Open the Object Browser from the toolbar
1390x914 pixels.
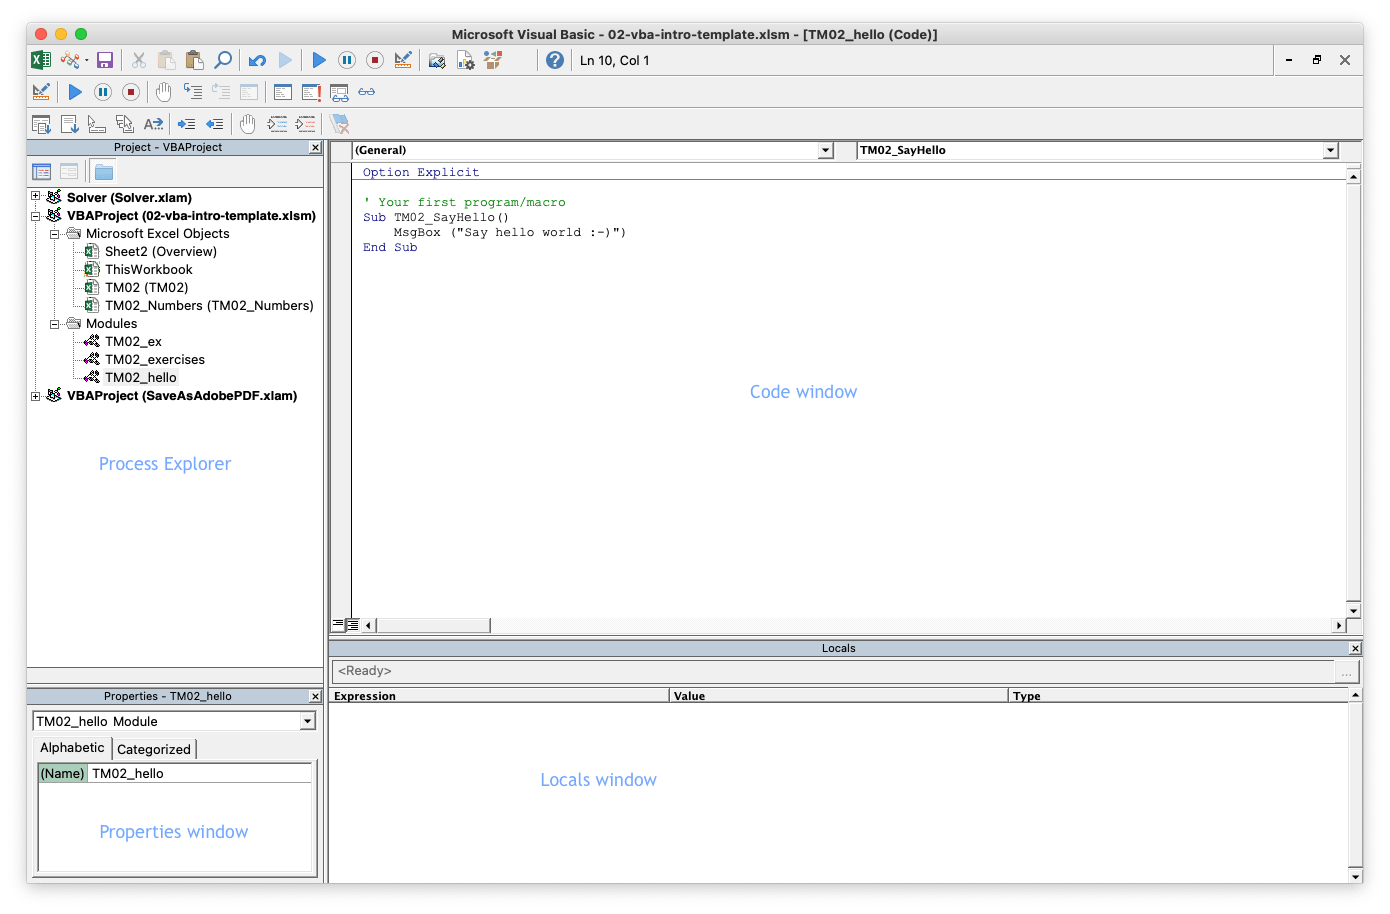(492, 60)
